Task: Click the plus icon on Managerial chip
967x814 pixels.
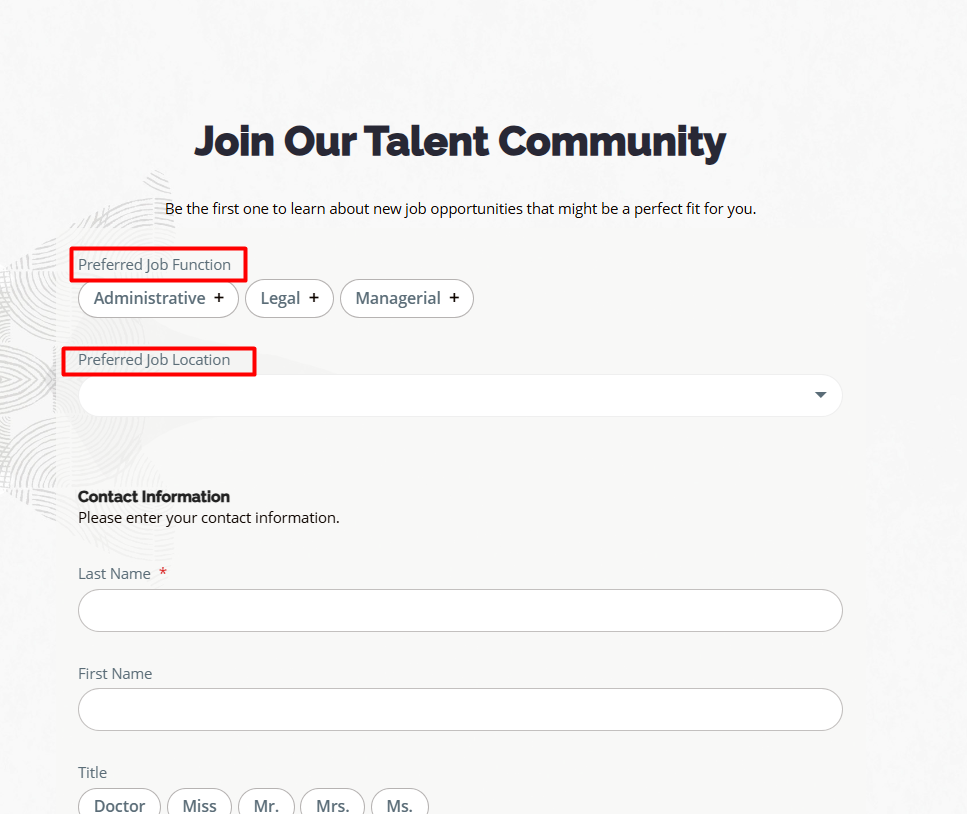Action: (455, 298)
